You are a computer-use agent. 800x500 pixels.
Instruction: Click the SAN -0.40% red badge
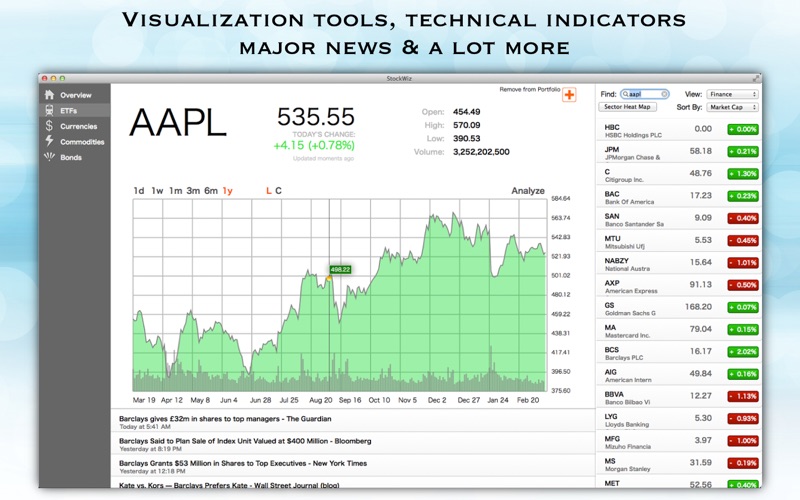743,218
